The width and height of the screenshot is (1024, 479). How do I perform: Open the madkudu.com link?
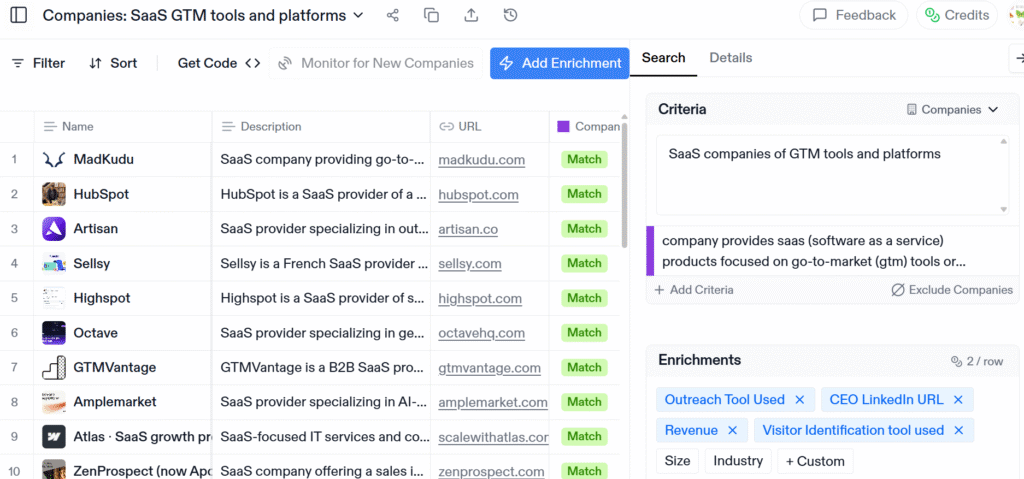click(x=481, y=160)
